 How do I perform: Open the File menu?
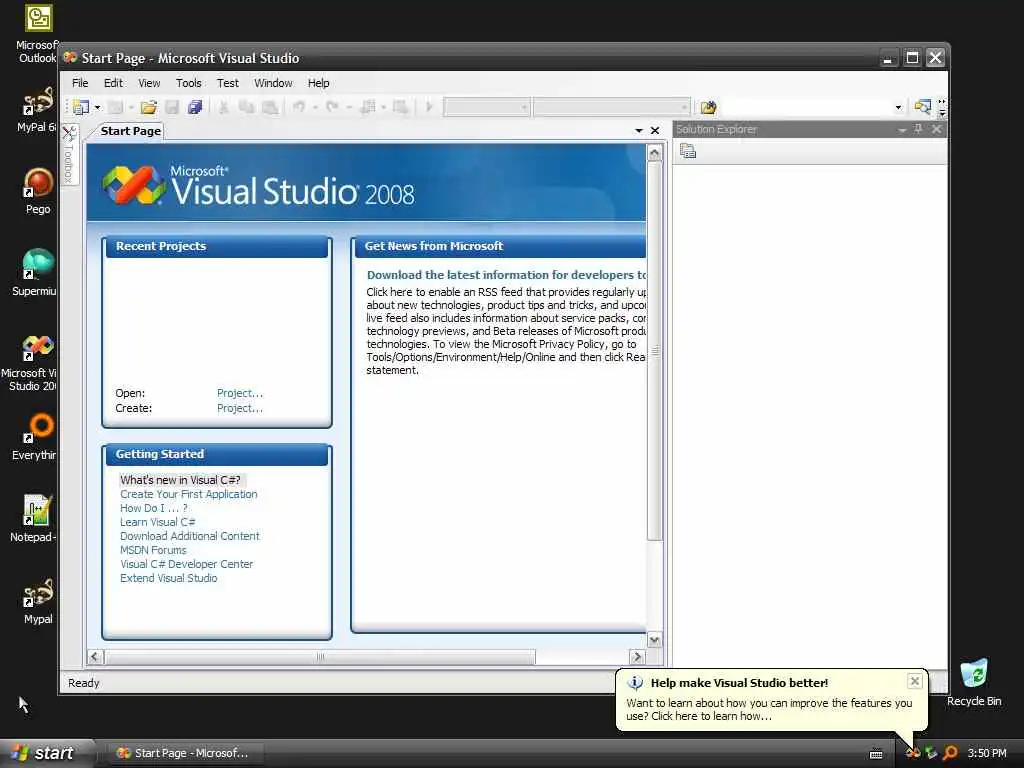click(80, 83)
